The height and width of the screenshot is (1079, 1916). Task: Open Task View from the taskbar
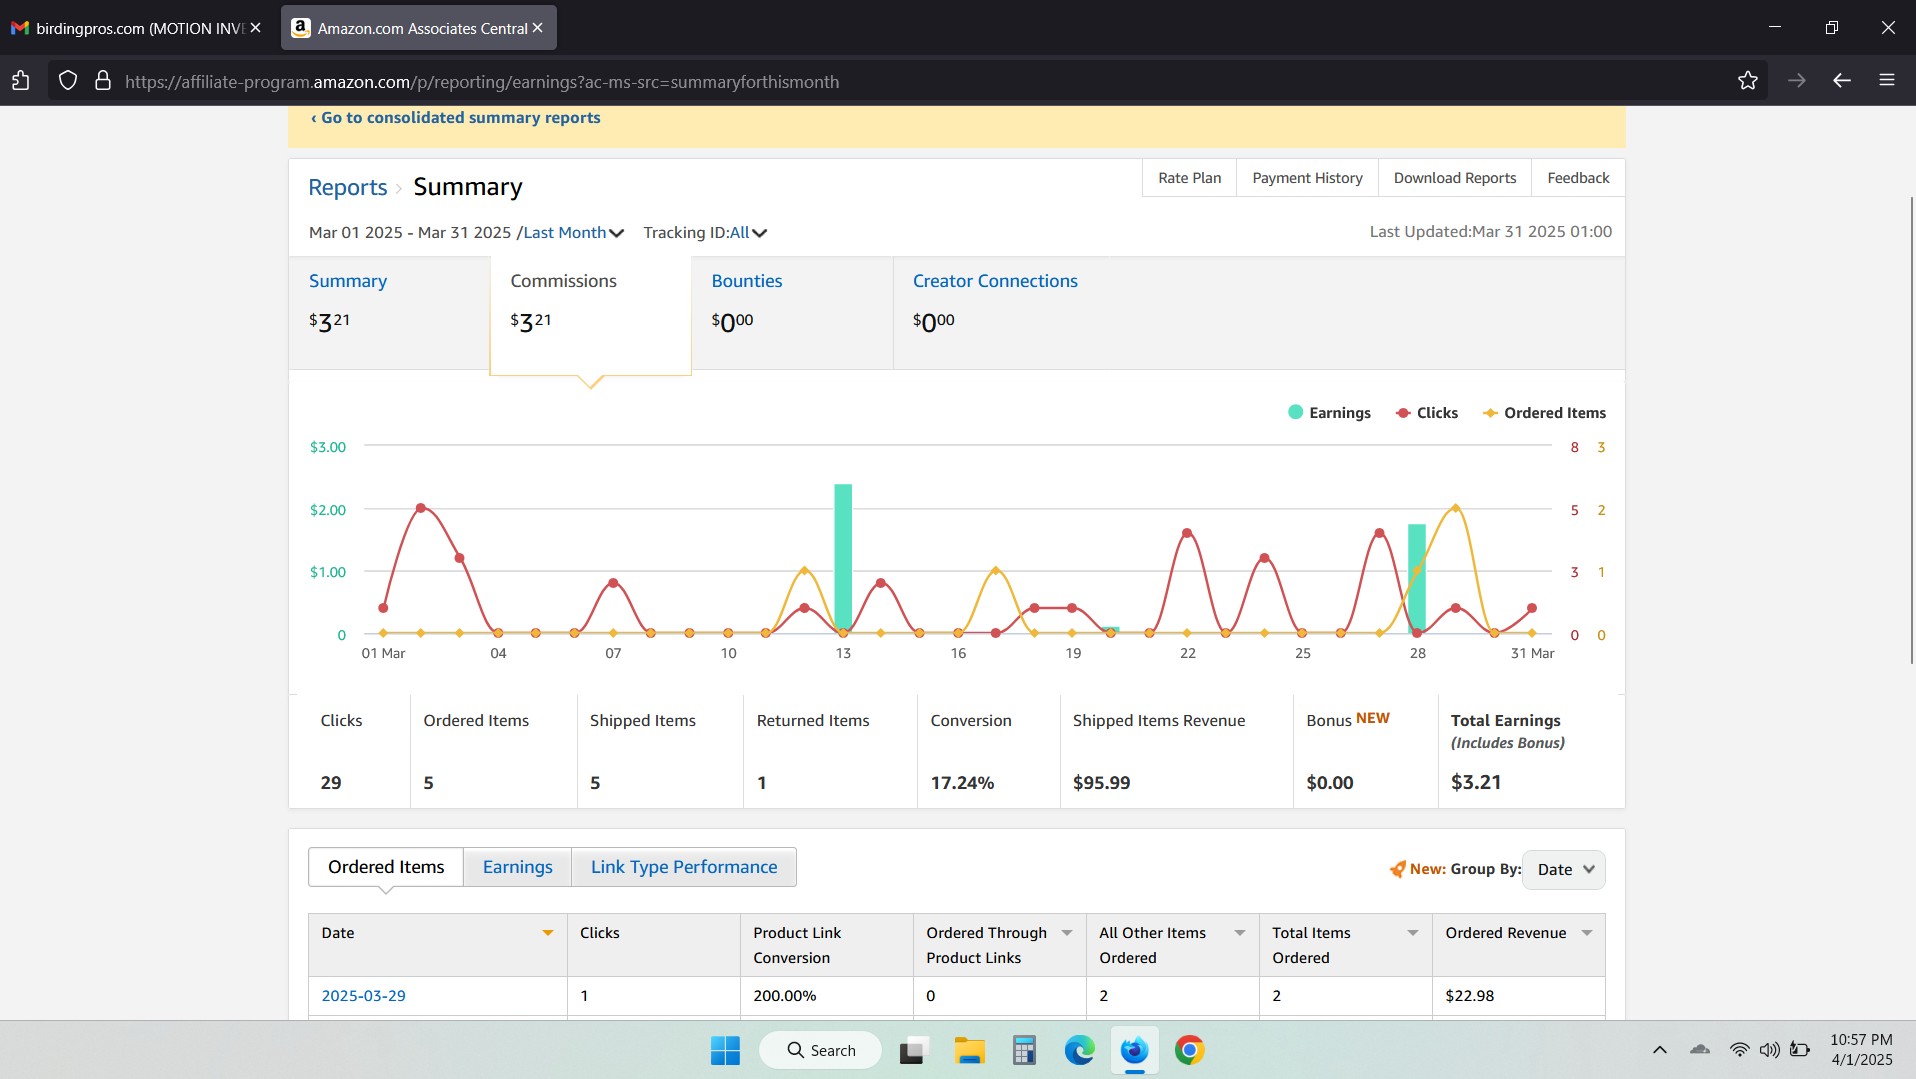point(913,1050)
